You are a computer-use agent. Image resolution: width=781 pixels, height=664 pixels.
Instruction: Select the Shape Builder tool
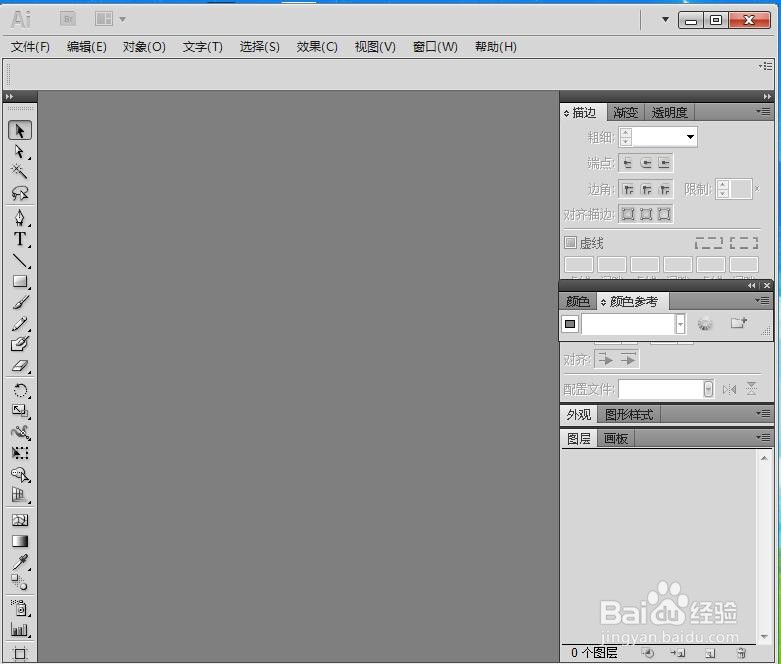[x=20, y=474]
